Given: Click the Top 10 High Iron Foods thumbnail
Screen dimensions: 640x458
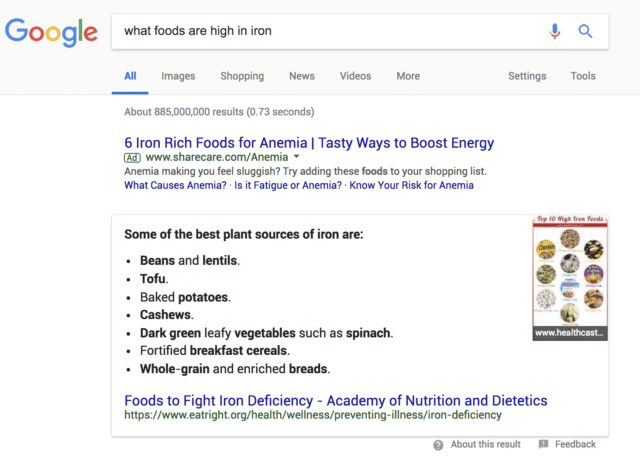Looking at the screenshot, I should tap(570, 278).
